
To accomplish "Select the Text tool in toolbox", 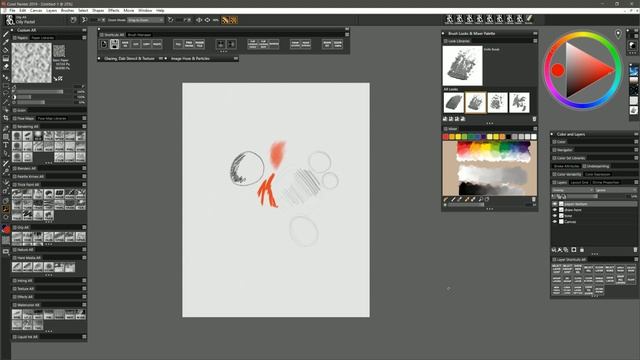I will [6, 145].
